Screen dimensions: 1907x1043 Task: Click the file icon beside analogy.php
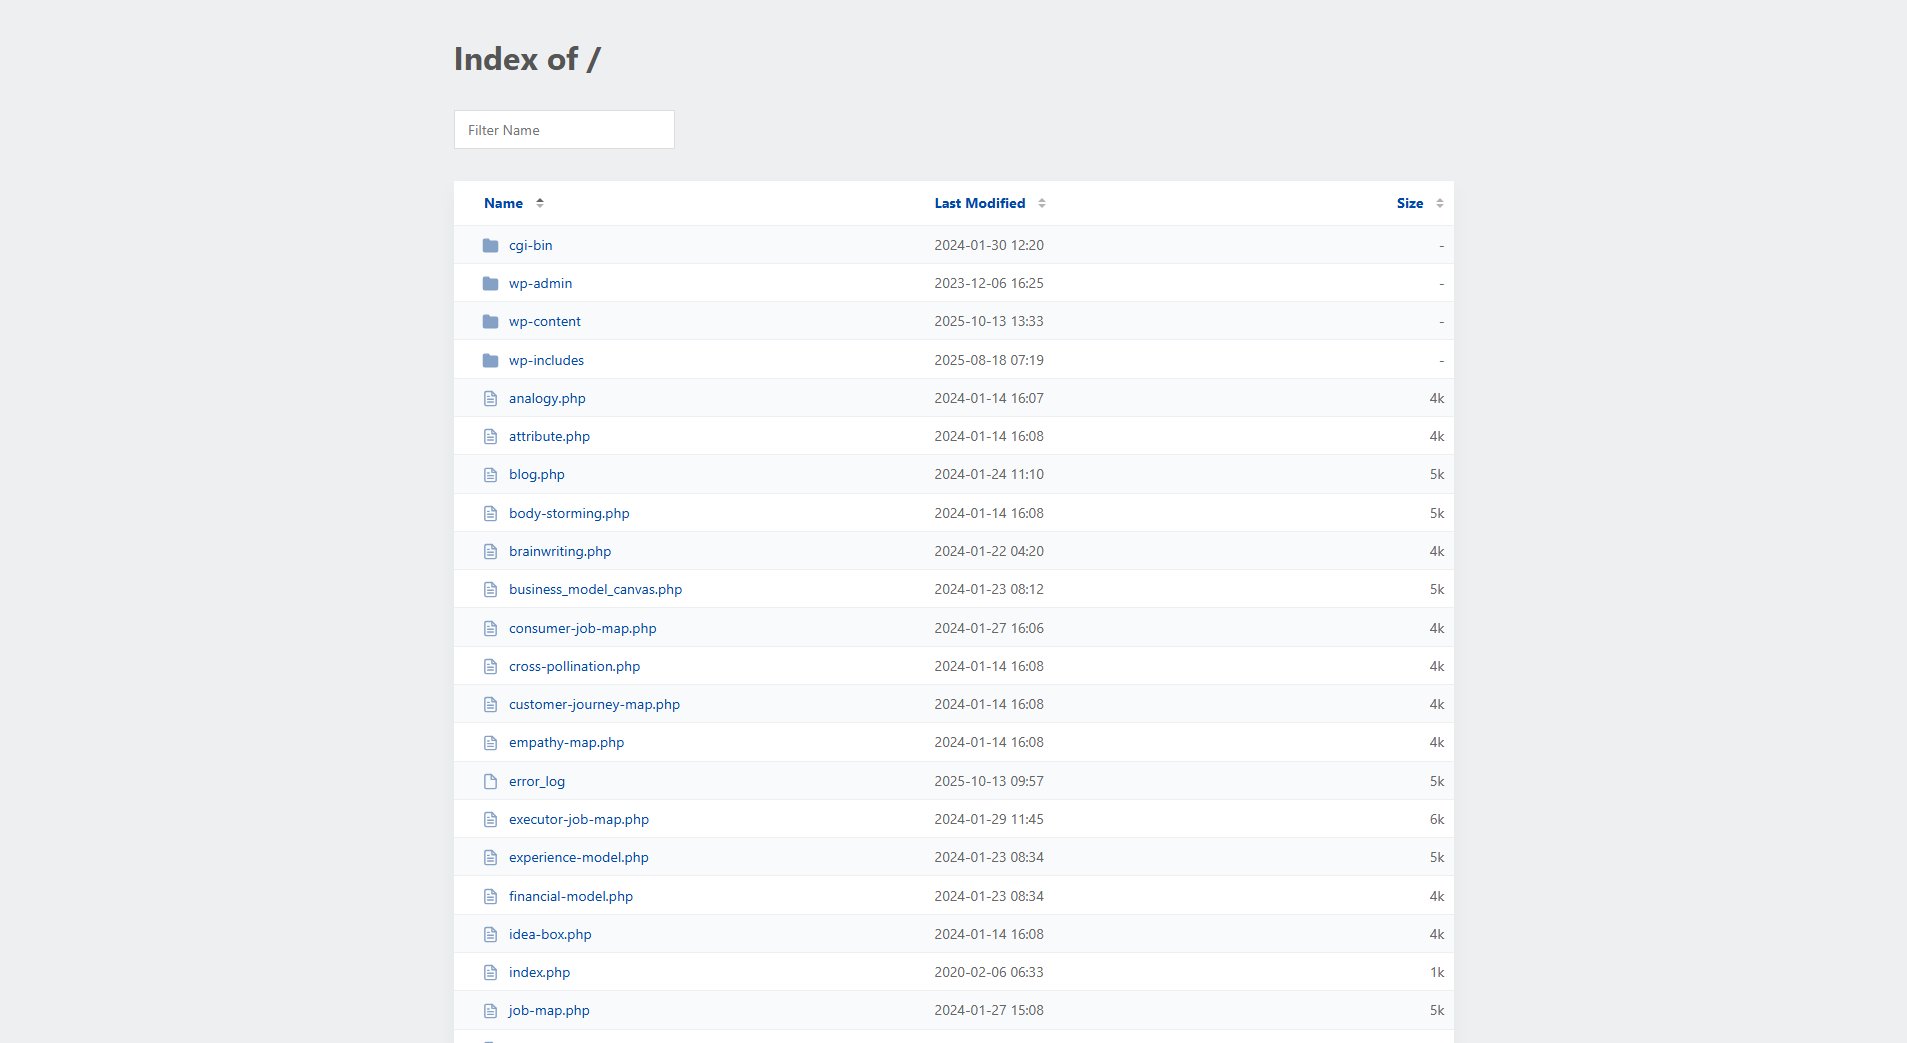490,398
